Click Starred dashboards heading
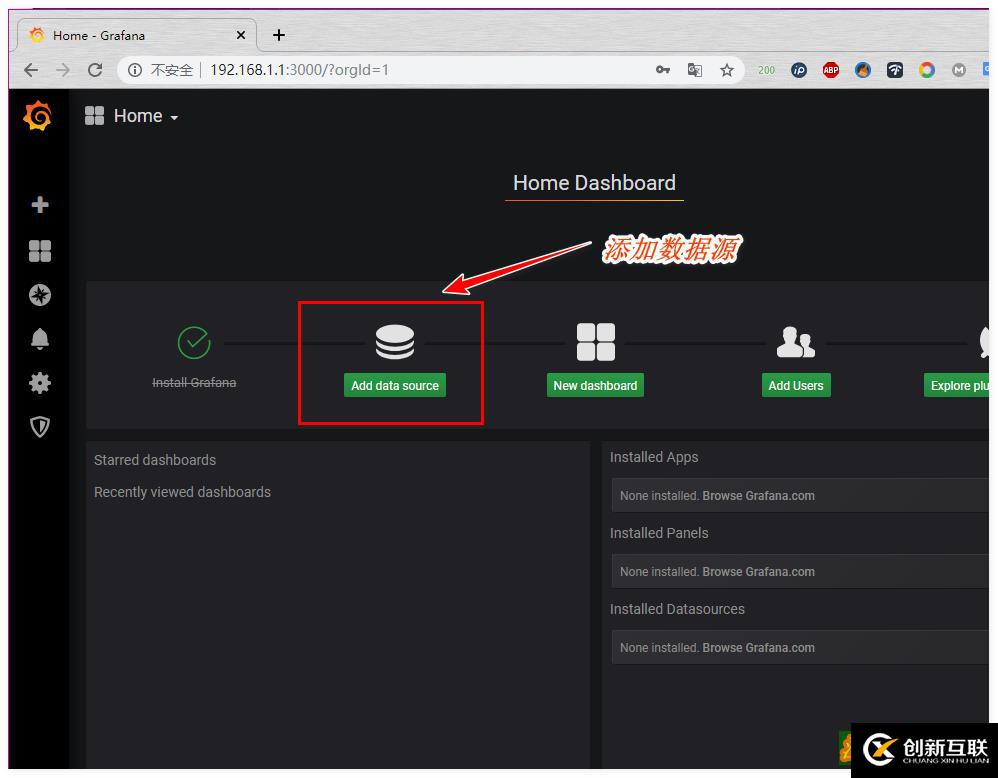Image resolution: width=998 pixels, height=778 pixels. coord(155,460)
